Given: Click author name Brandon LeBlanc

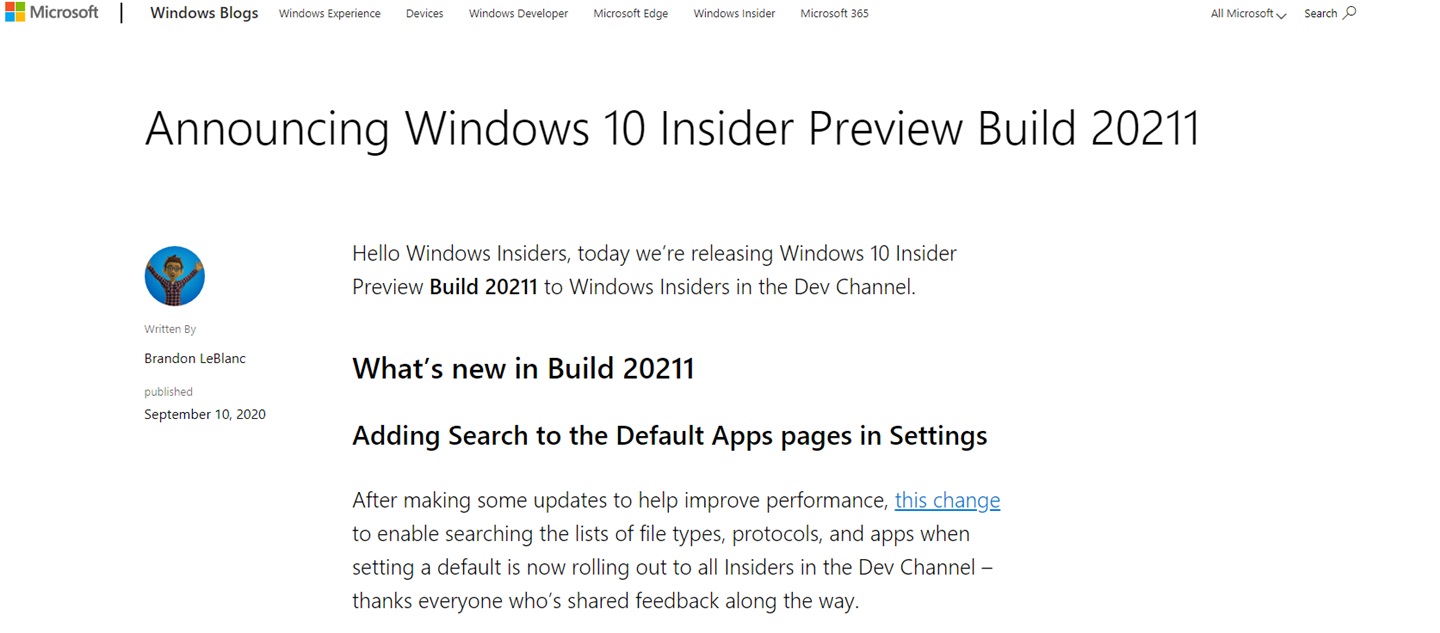Looking at the screenshot, I should click(x=194, y=358).
